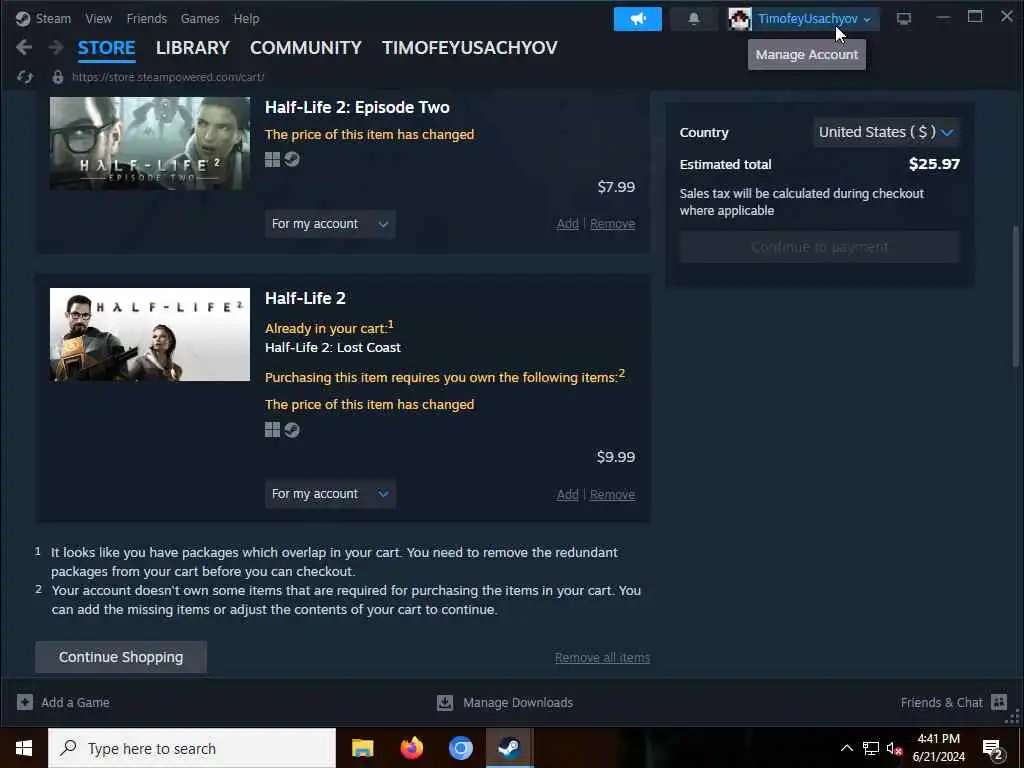Click the Steam logo icon in menu bar
1024x768 pixels.
click(23, 18)
